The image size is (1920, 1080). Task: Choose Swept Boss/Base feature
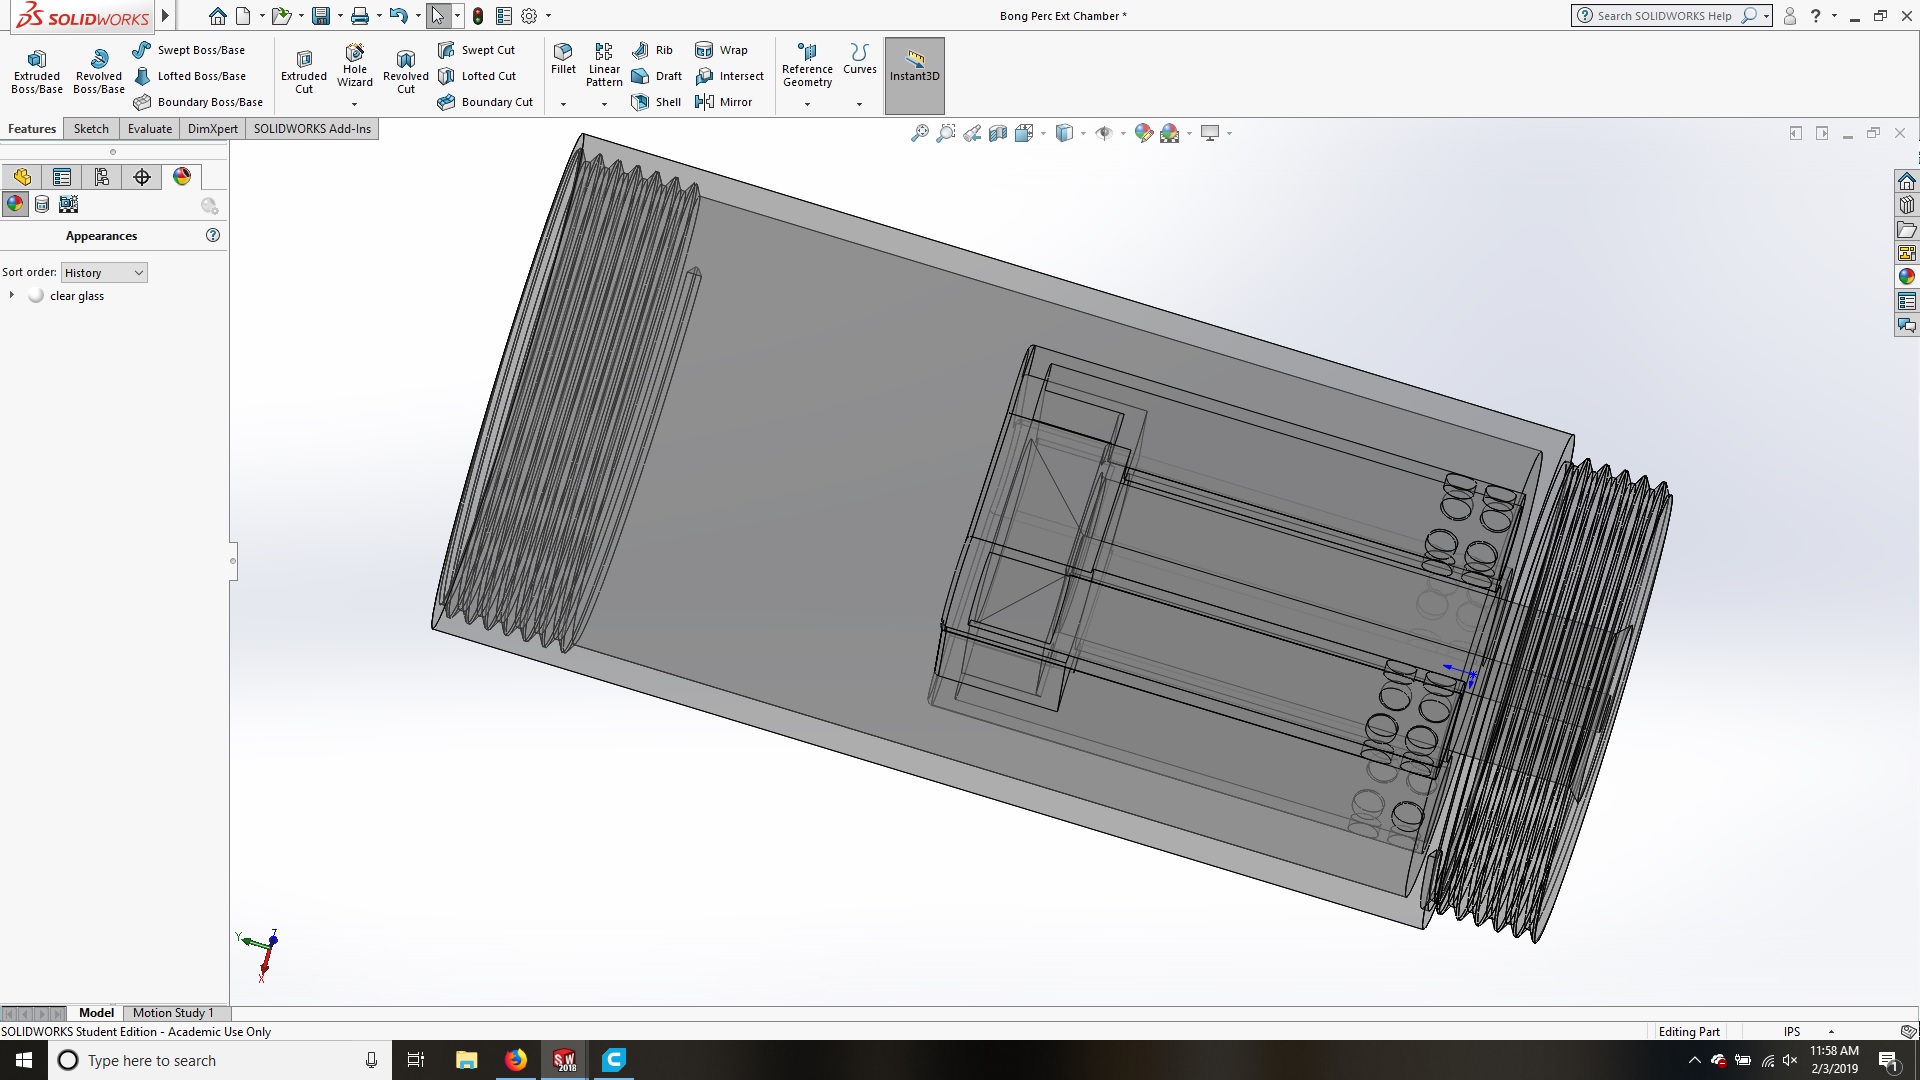click(x=189, y=50)
